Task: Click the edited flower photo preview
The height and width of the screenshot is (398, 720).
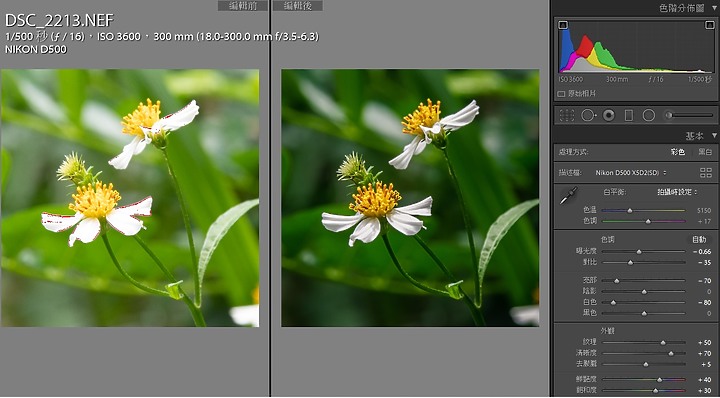Action: [410, 198]
